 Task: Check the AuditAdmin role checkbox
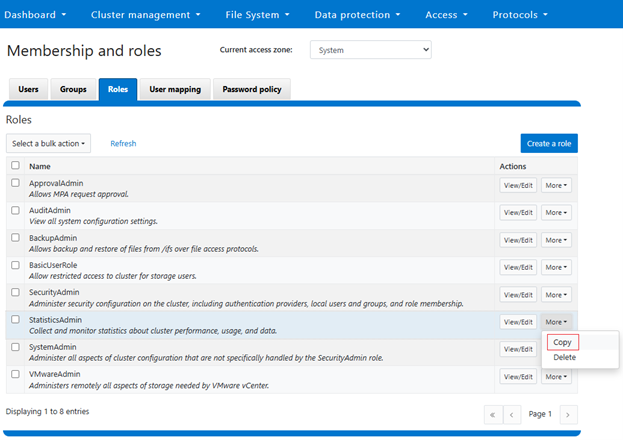(15, 211)
